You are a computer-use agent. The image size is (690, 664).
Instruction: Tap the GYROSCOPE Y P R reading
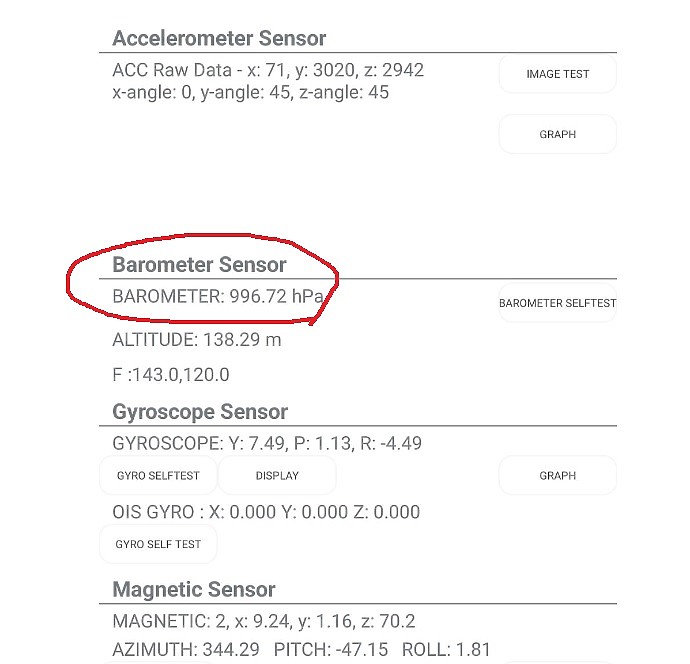267,444
